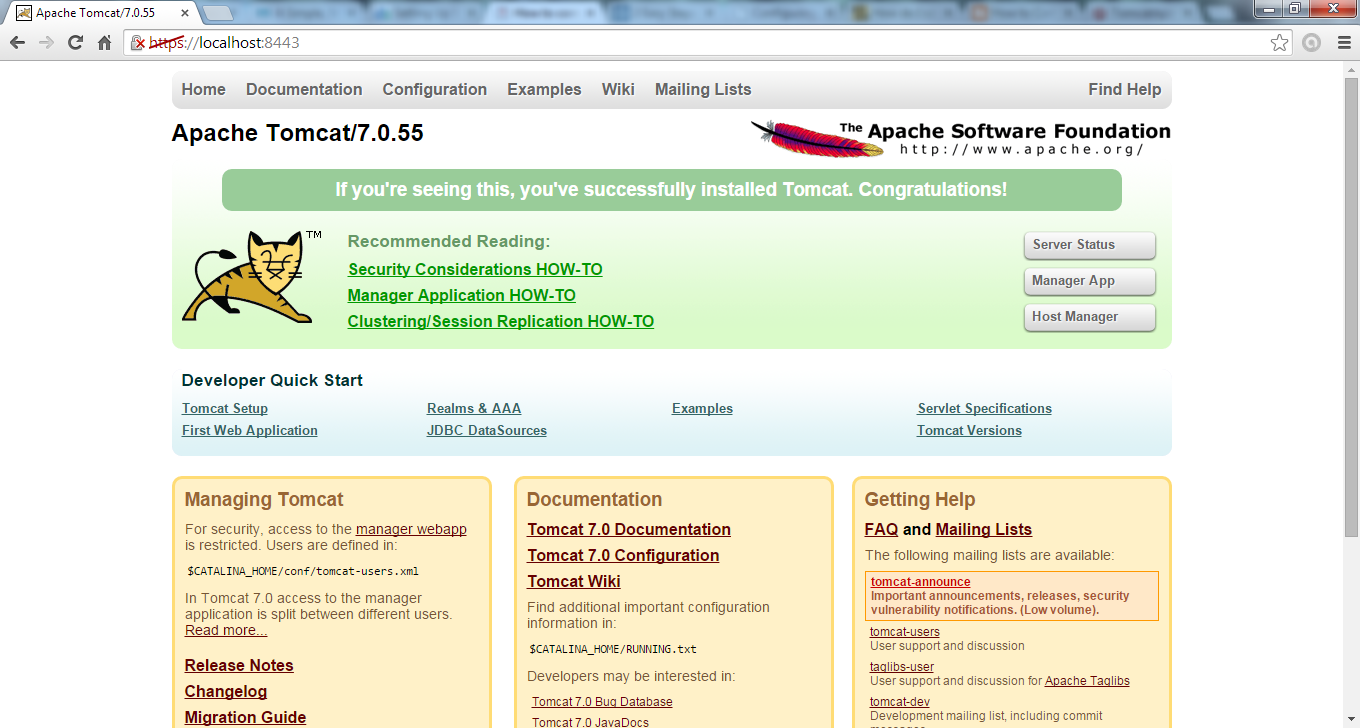
Task: Open a new tab with the blank tab button
Action: click(x=218, y=13)
